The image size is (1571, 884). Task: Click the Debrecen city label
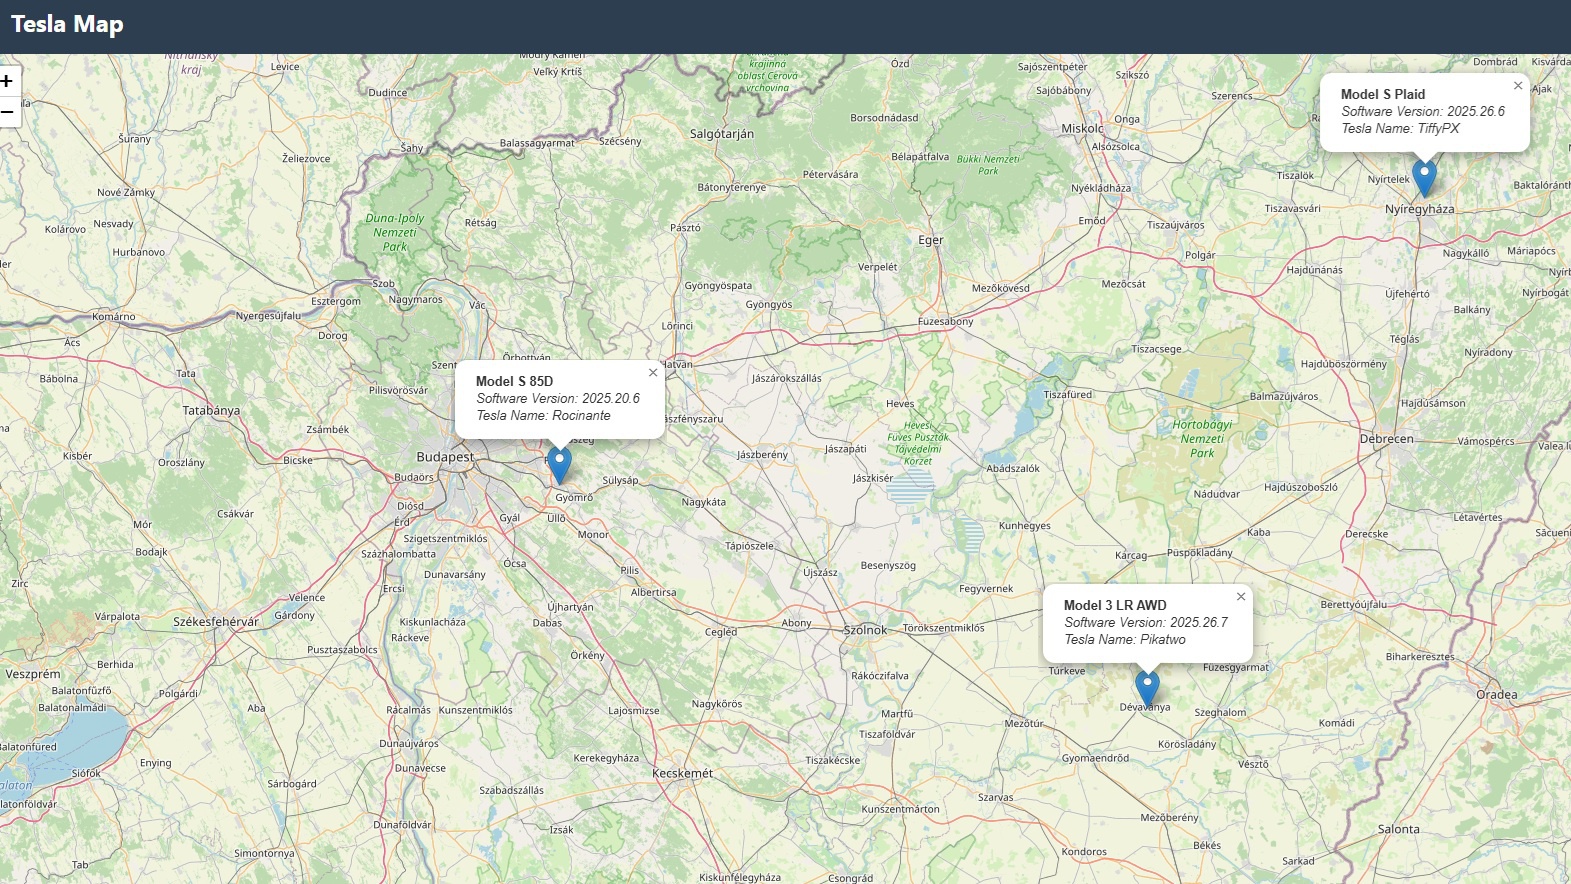pyautogui.click(x=1387, y=439)
